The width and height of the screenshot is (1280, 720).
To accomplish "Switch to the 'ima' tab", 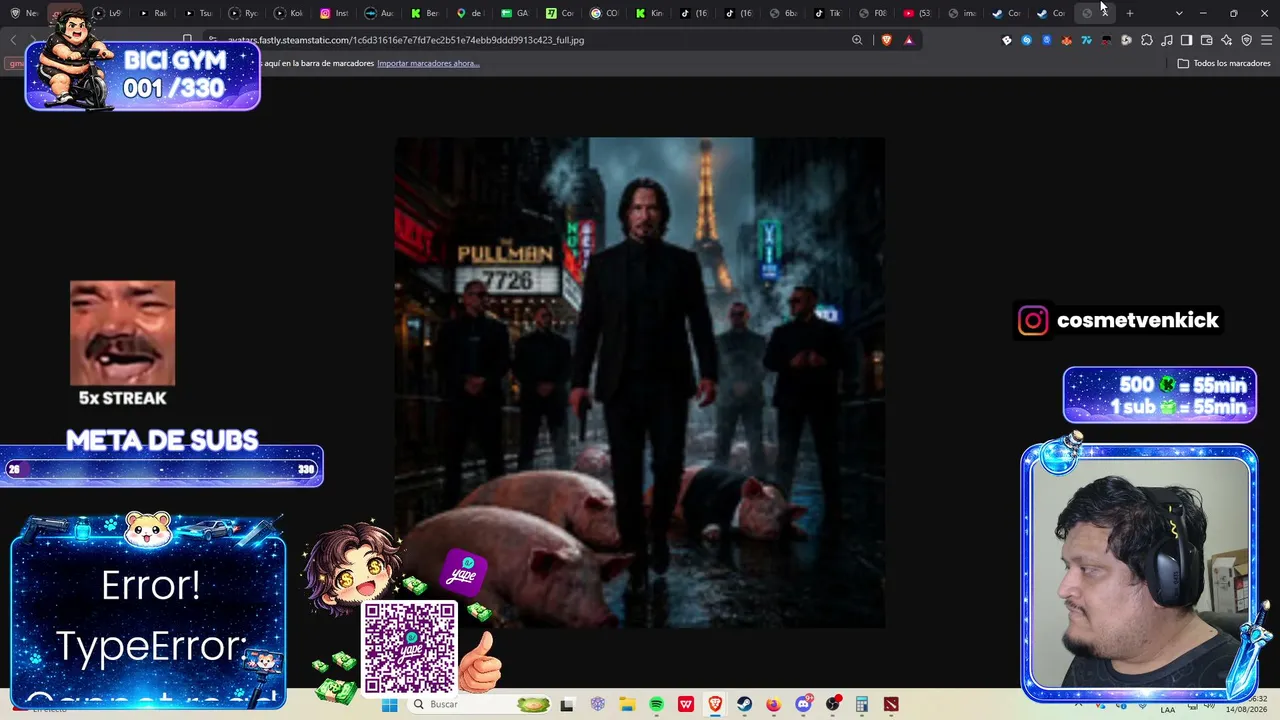I will point(962,13).
